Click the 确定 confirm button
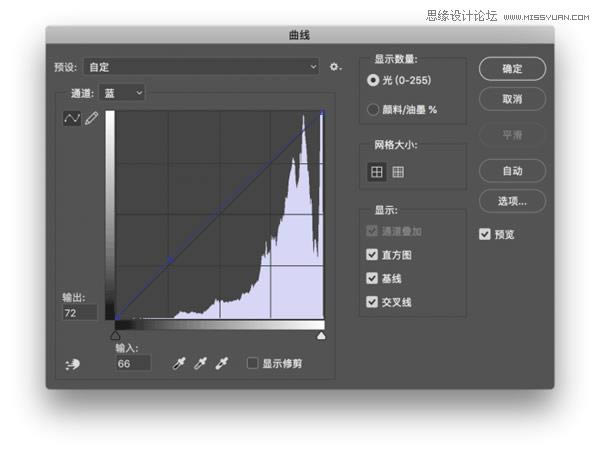 [x=512, y=69]
